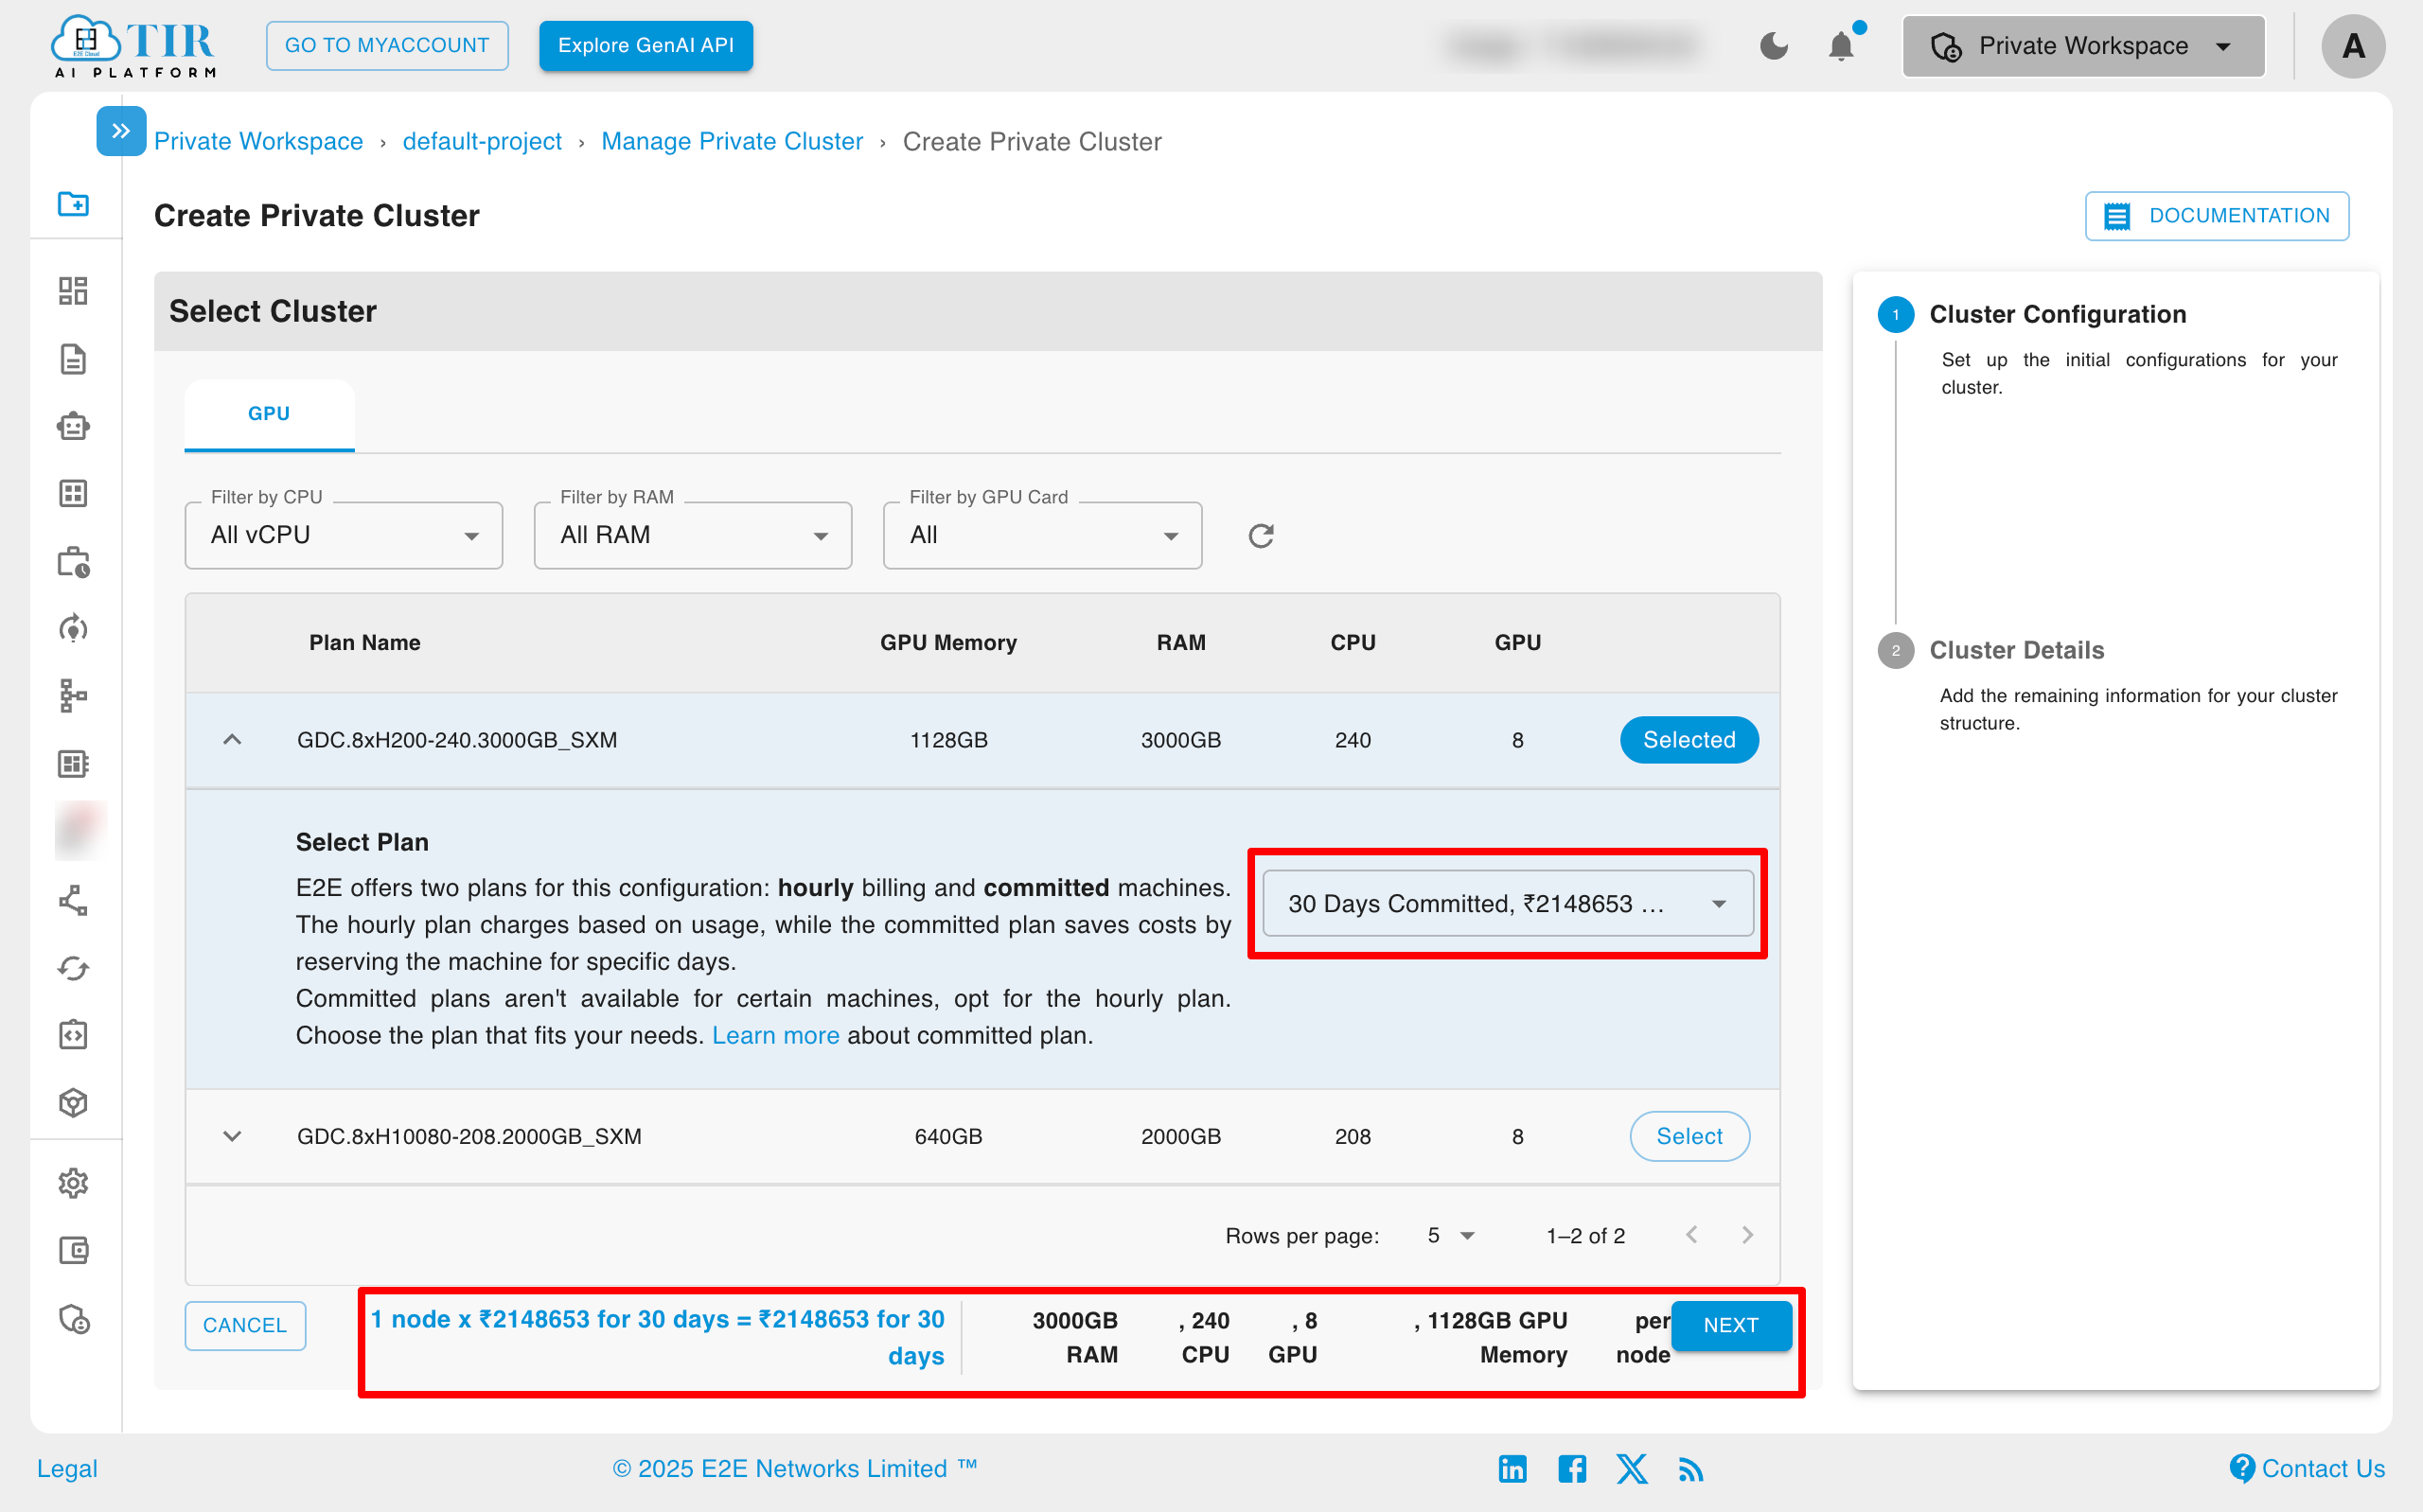The height and width of the screenshot is (1512, 2423).
Task: Open notifications bell icon
Action: pos(1841,46)
